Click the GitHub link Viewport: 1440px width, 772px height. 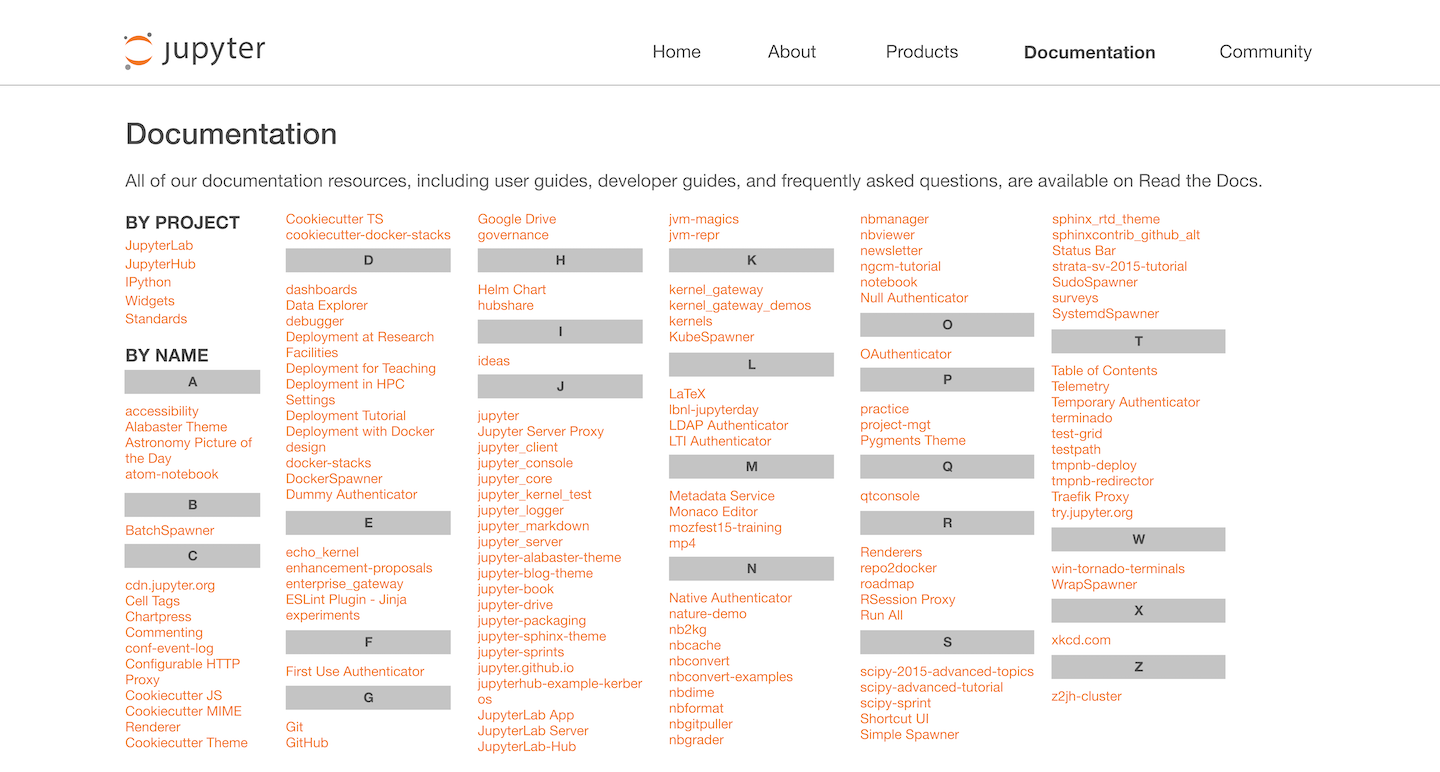(x=307, y=743)
